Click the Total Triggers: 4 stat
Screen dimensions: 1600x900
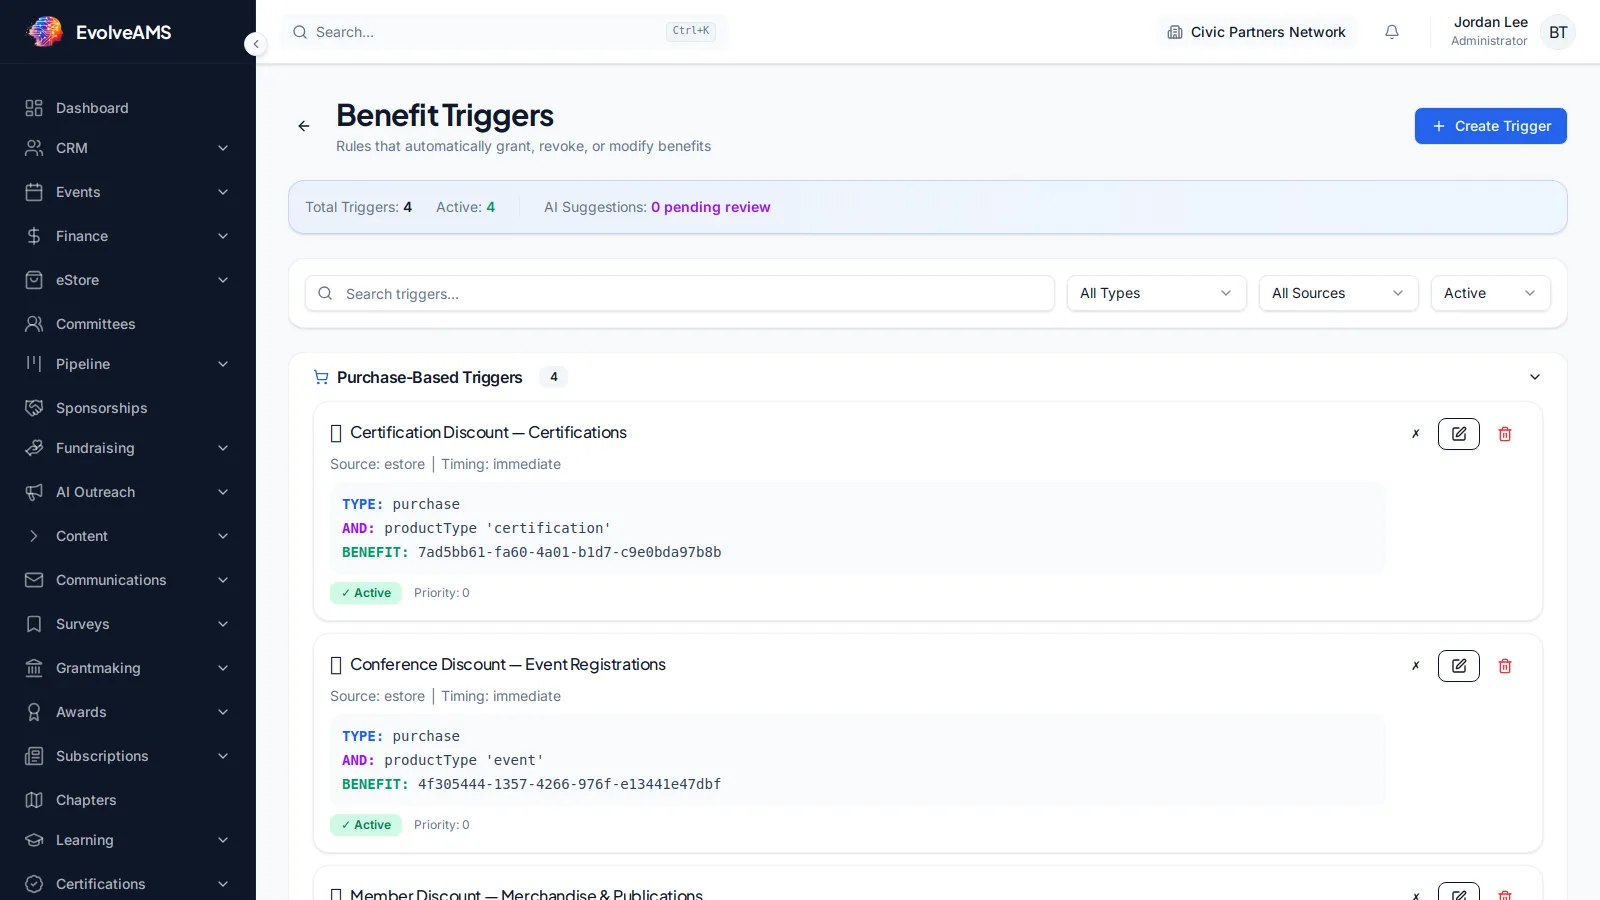(x=358, y=207)
